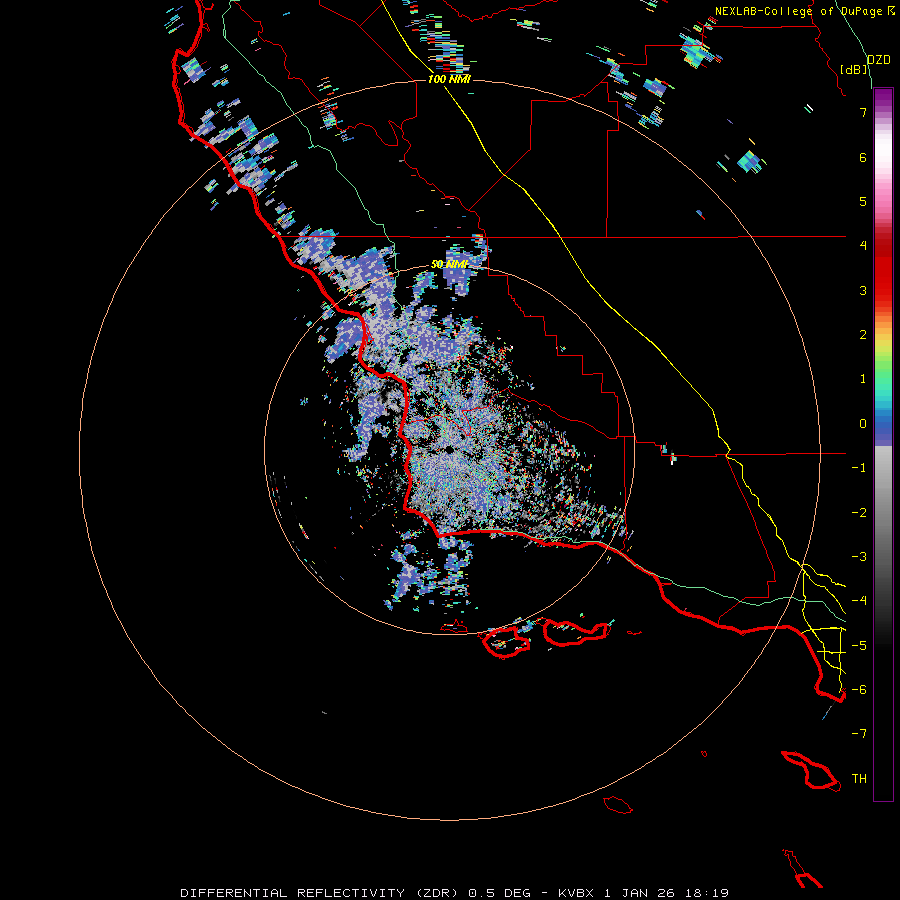Click the [dB] unit label
This screenshot has height=900, width=900.
click(x=854, y=69)
